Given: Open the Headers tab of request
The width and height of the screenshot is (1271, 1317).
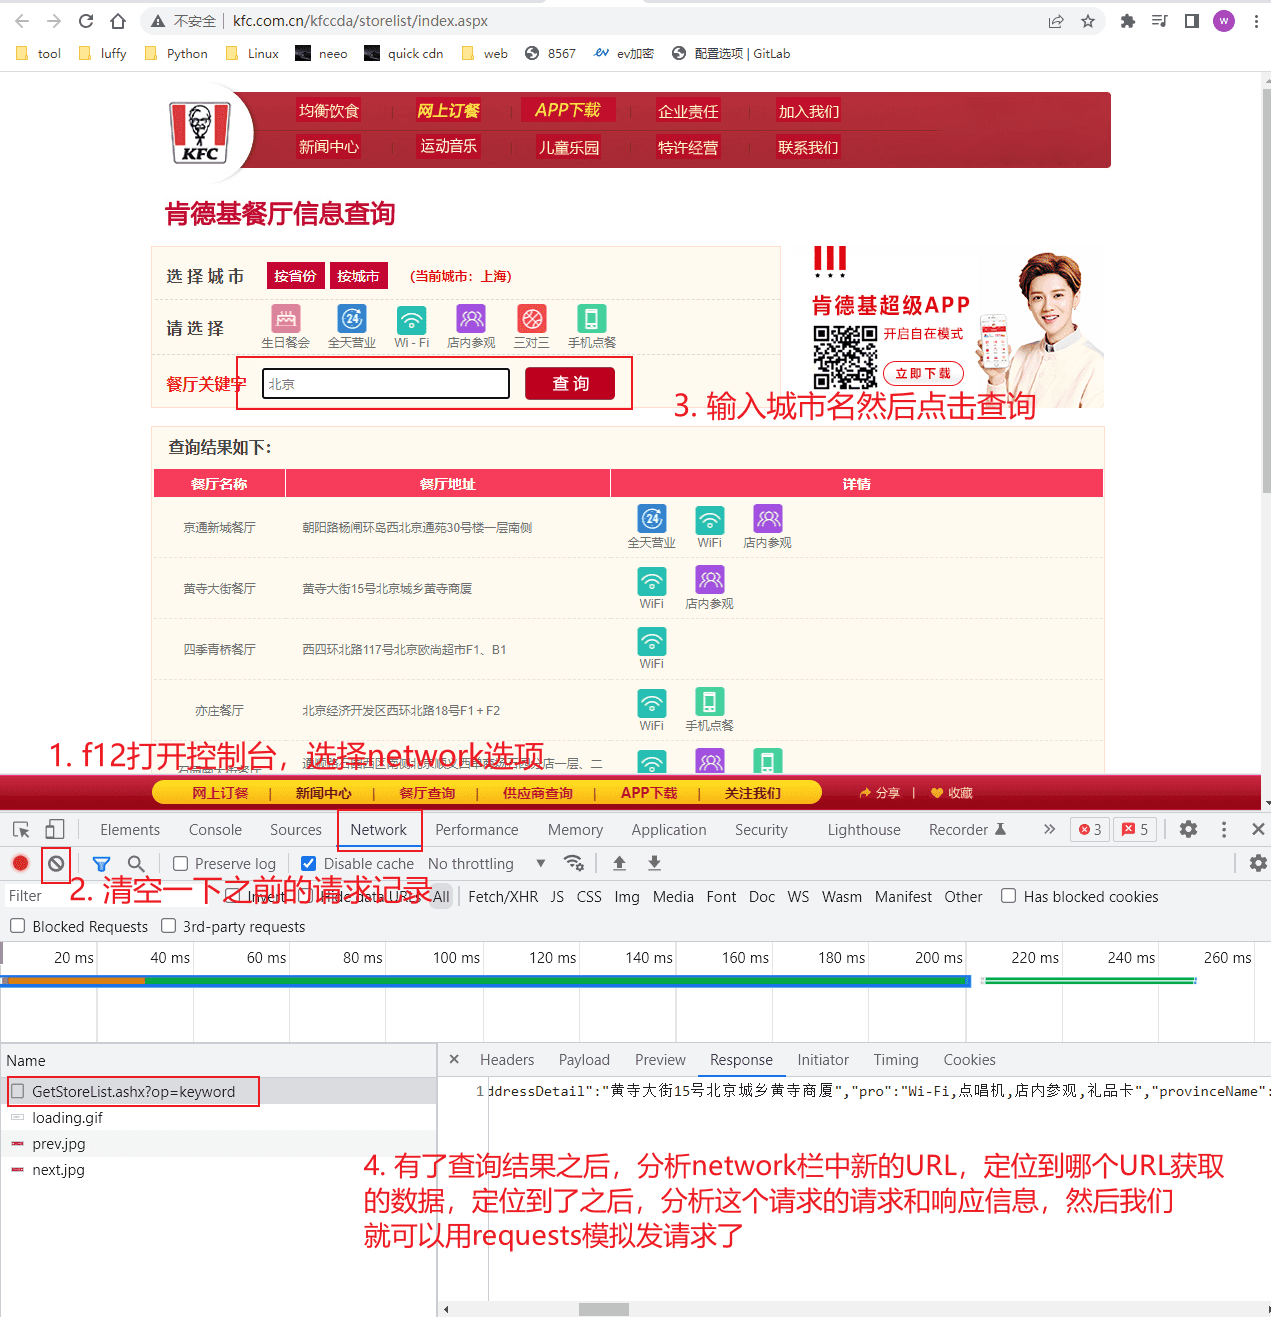Looking at the screenshot, I should pos(507,1060).
